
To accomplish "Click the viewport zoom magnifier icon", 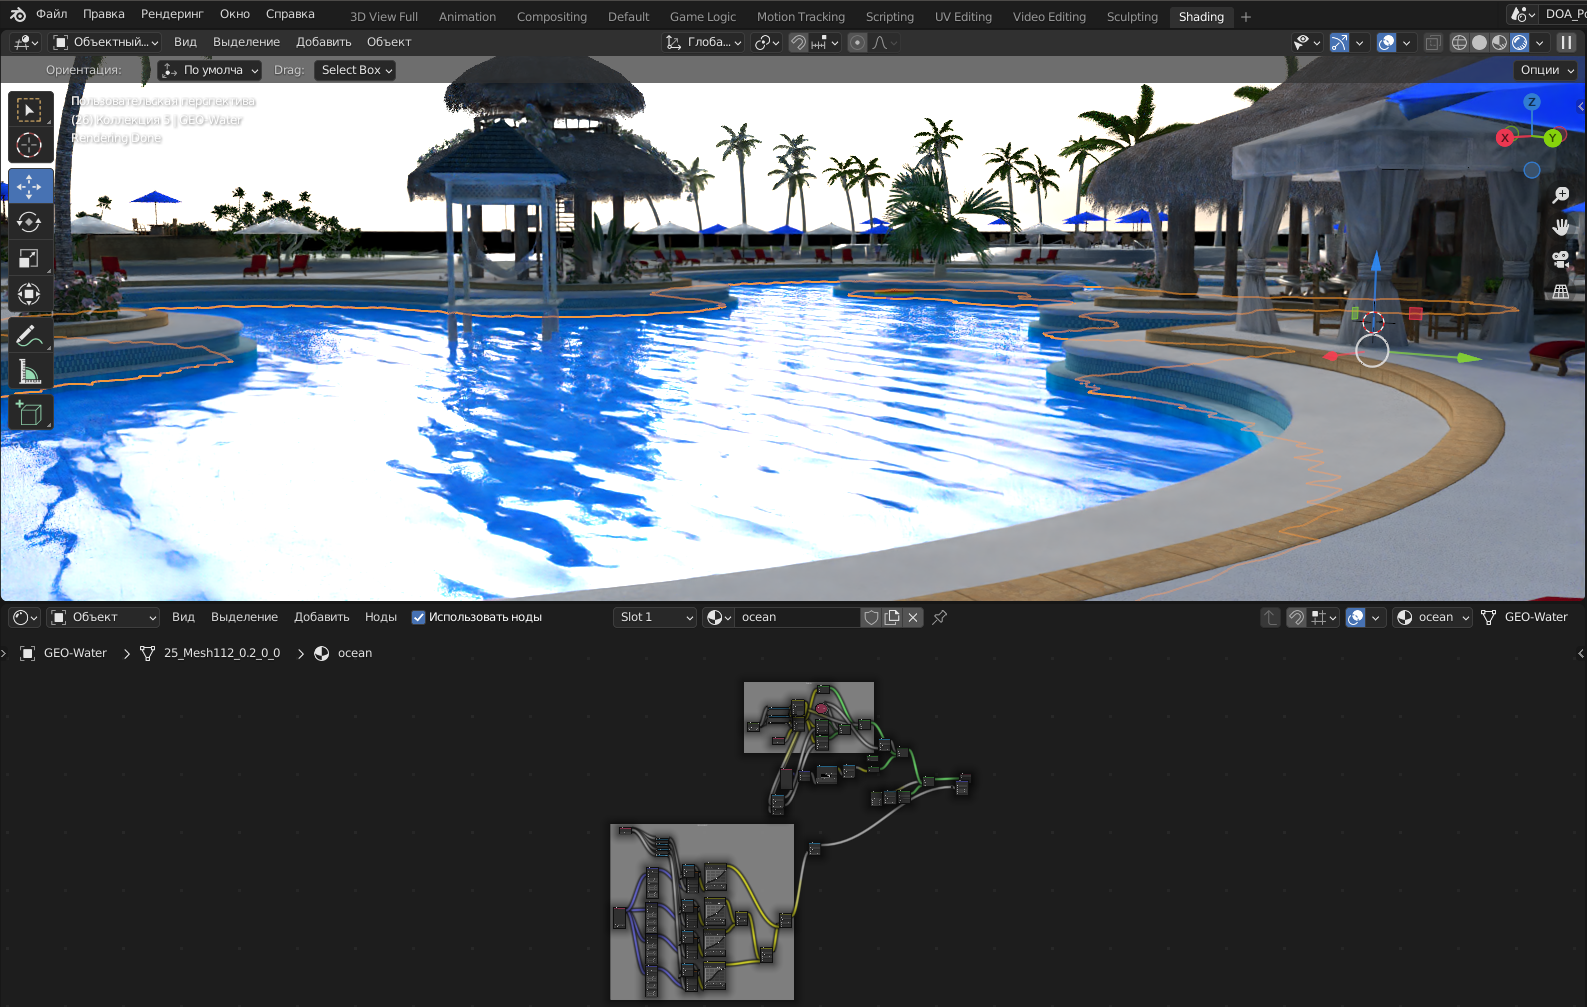I will pyautogui.click(x=1560, y=196).
